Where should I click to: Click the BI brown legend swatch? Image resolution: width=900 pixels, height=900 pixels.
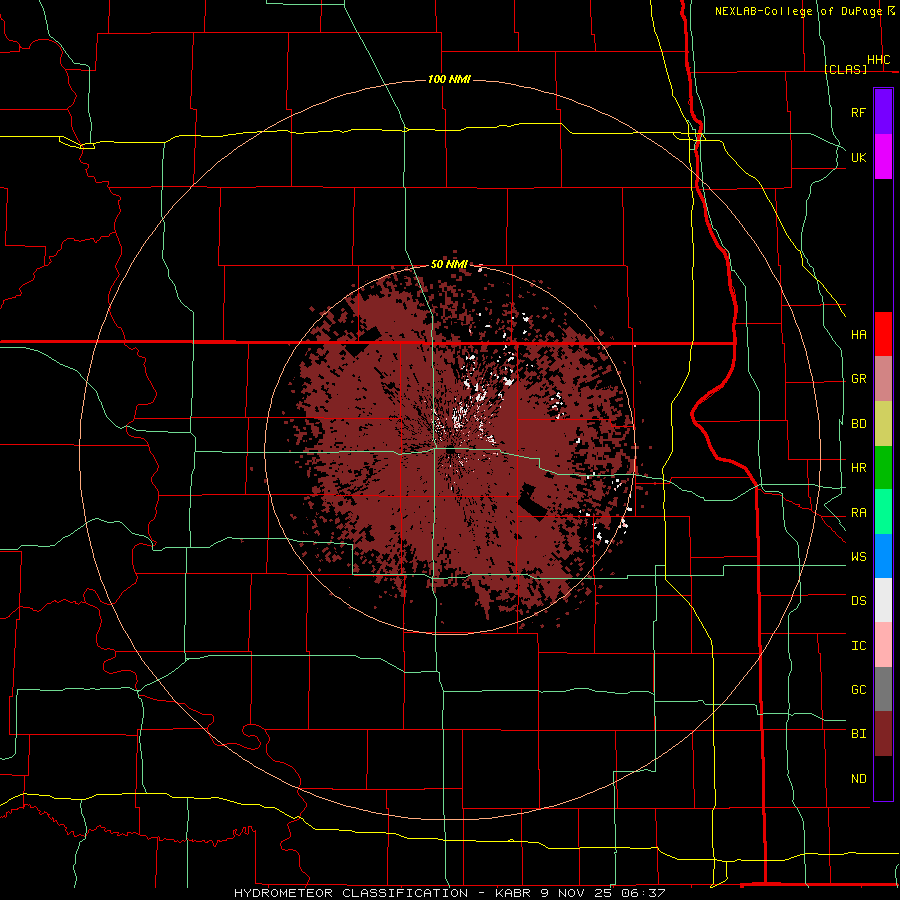pyautogui.click(x=883, y=734)
